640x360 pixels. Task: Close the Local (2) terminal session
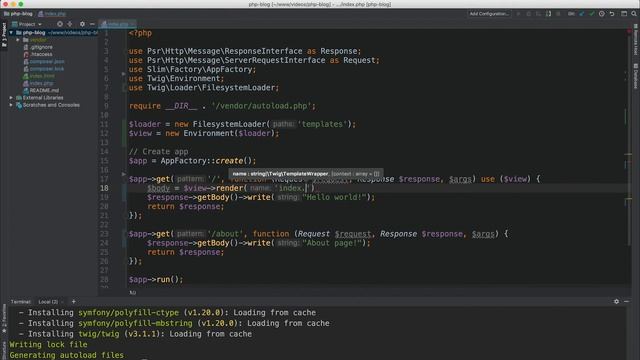[x=62, y=302]
